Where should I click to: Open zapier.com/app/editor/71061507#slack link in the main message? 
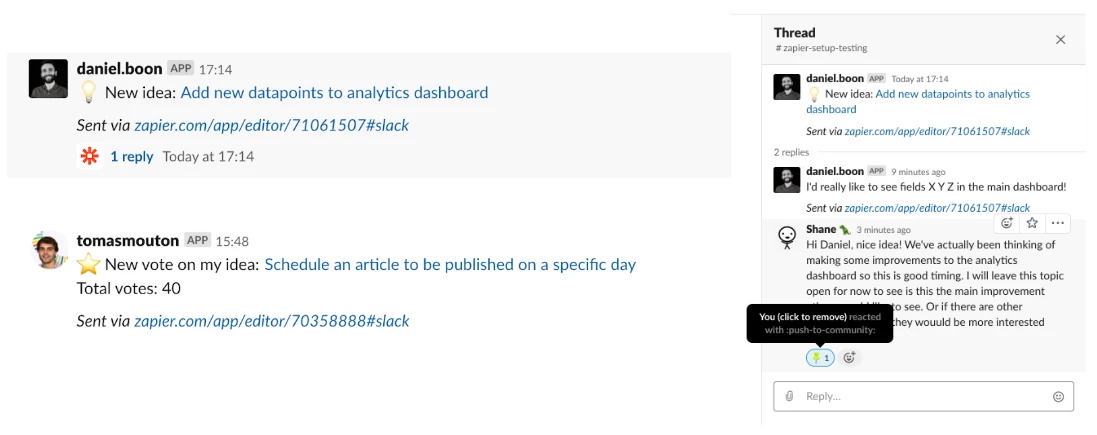(271, 125)
